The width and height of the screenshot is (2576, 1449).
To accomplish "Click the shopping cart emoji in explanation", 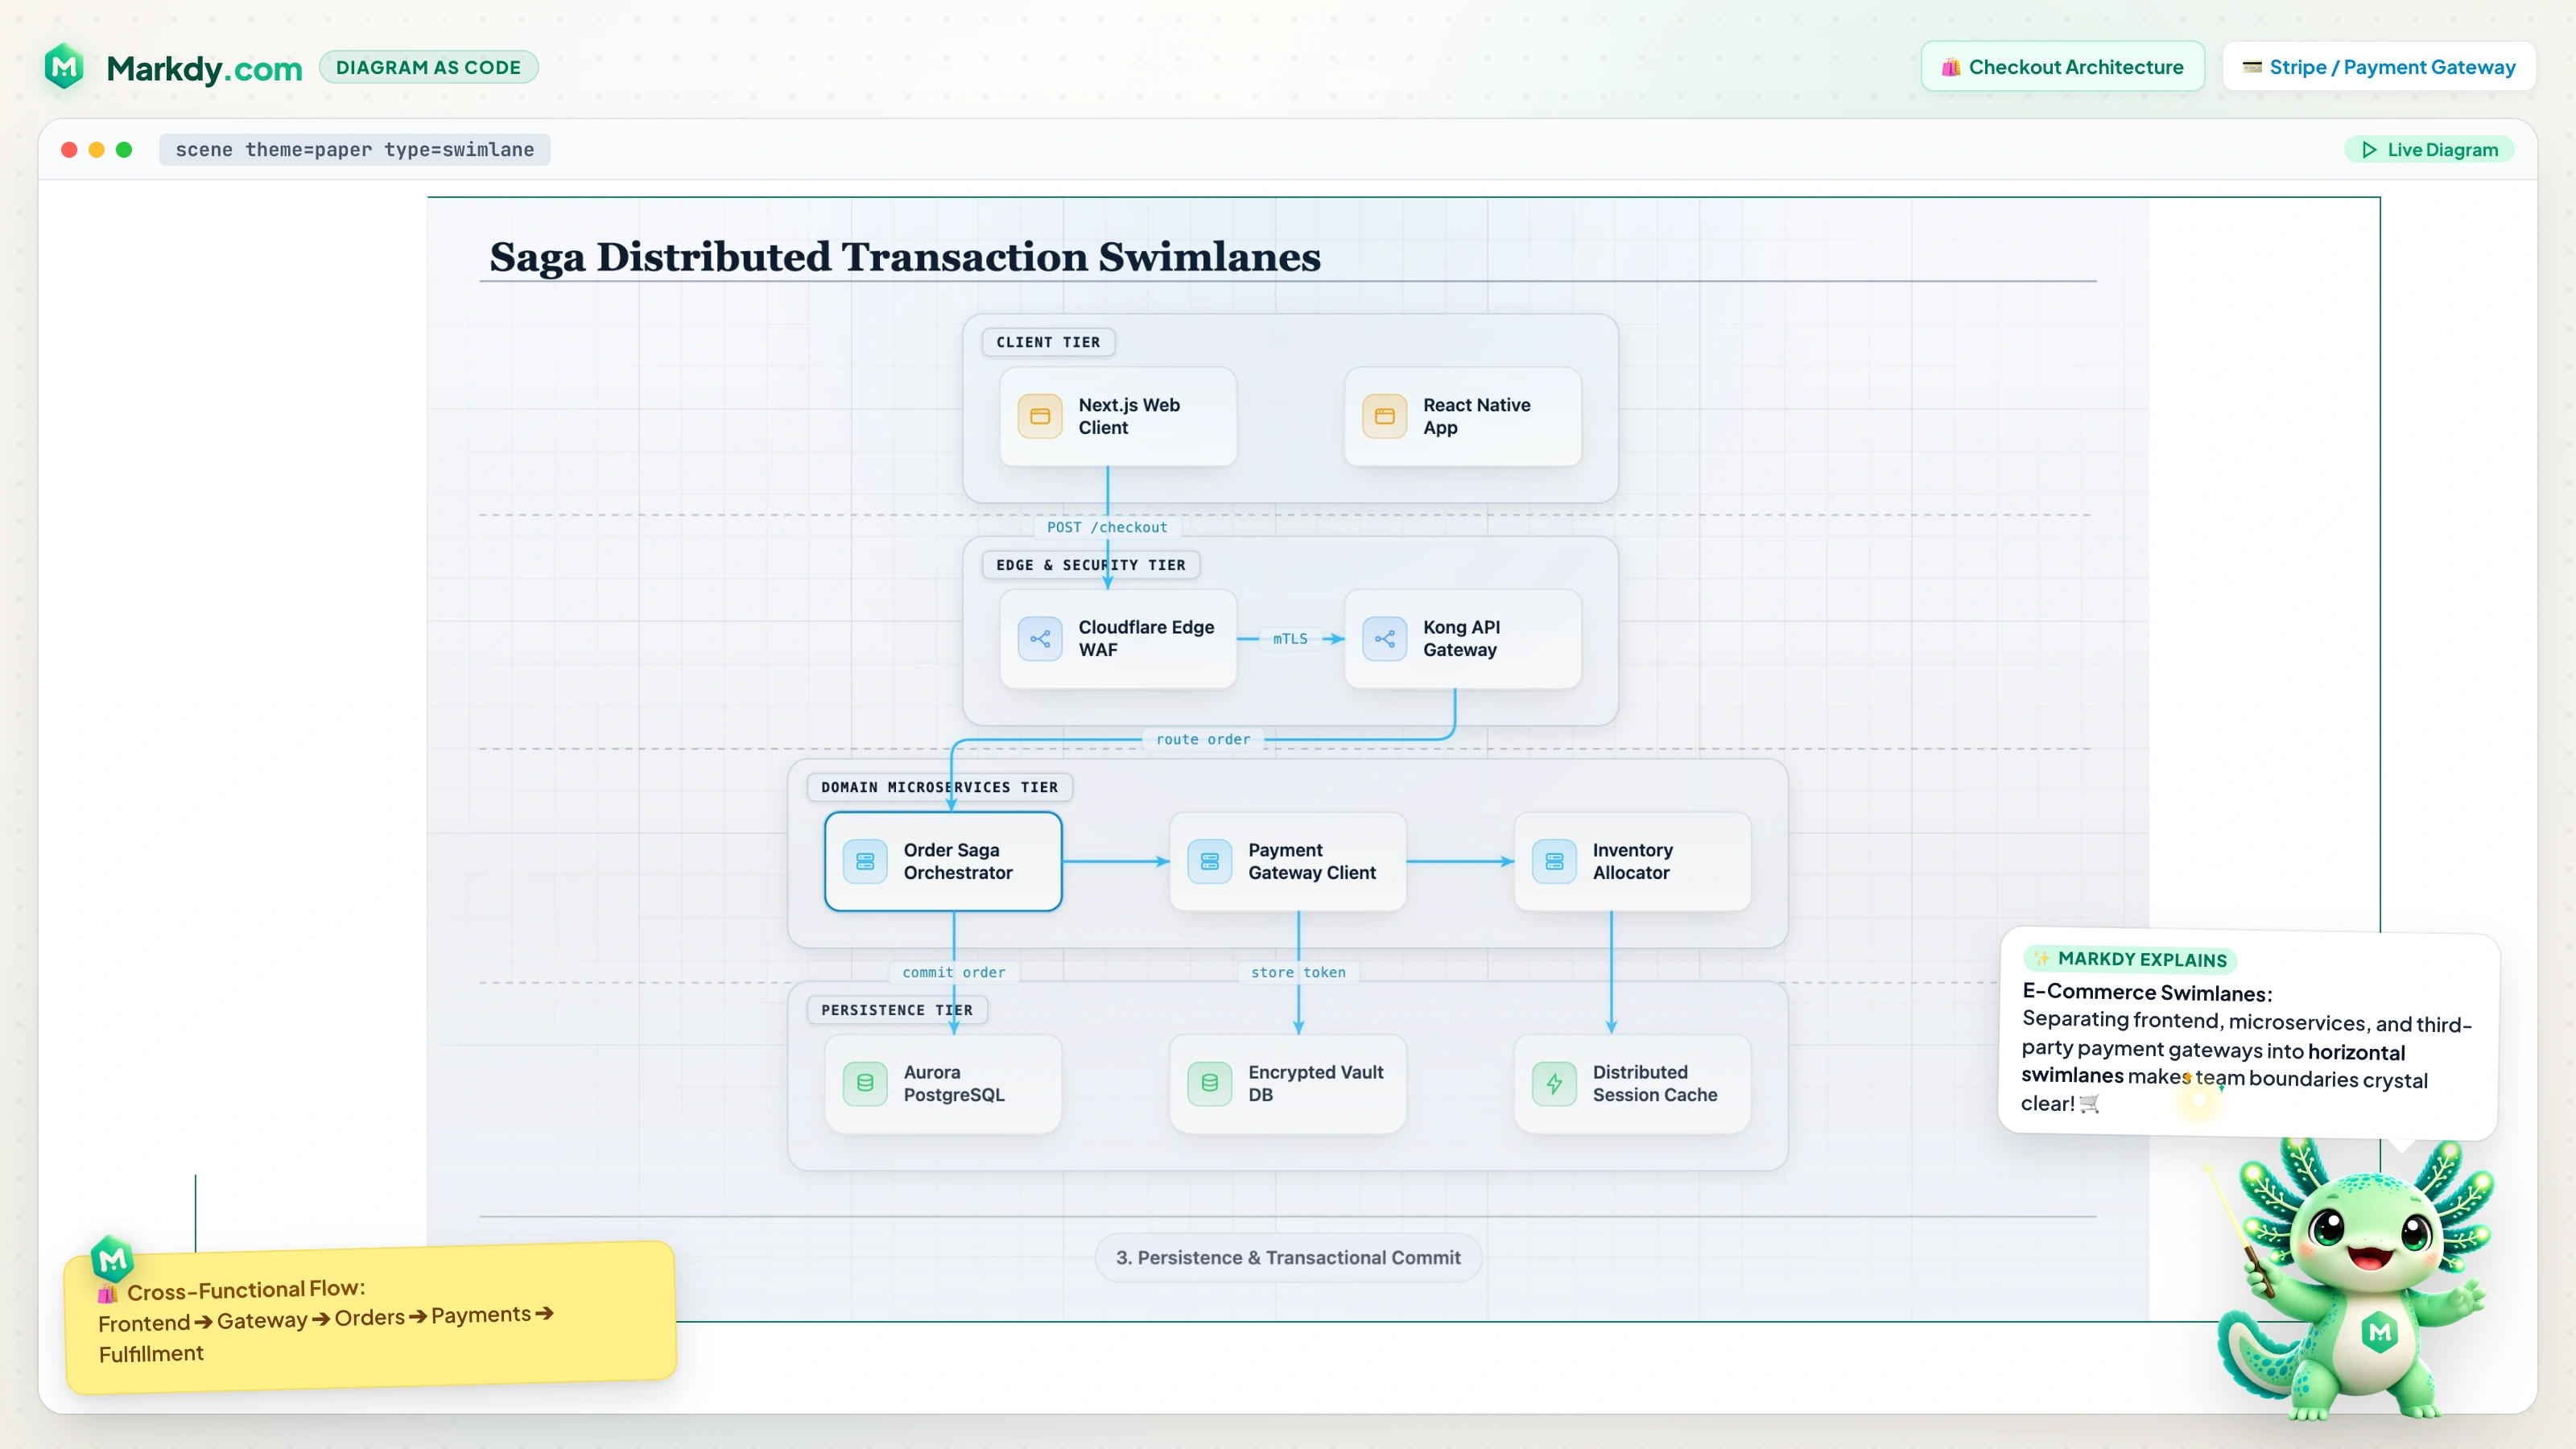I will (x=2089, y=1103).
